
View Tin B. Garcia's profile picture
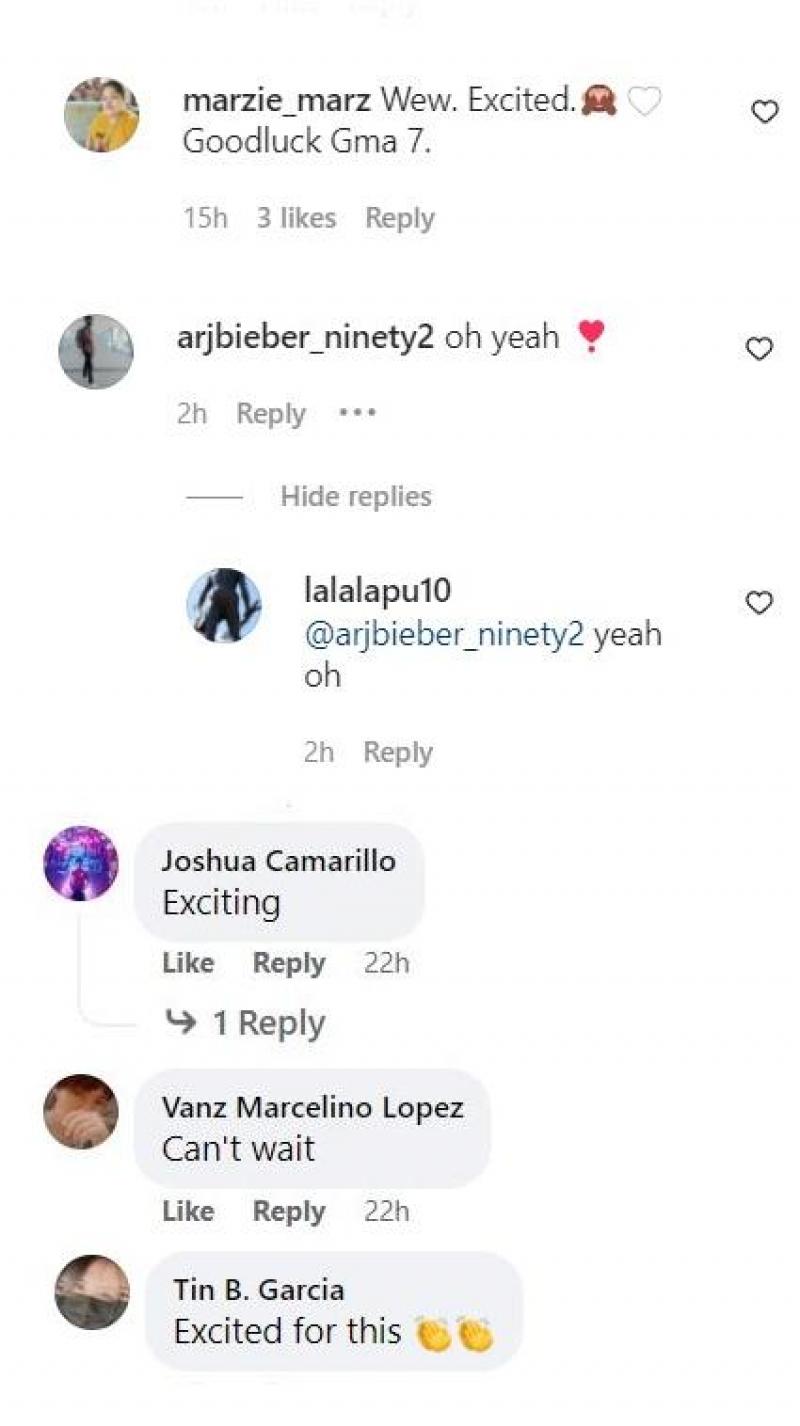click(92, 1292)
